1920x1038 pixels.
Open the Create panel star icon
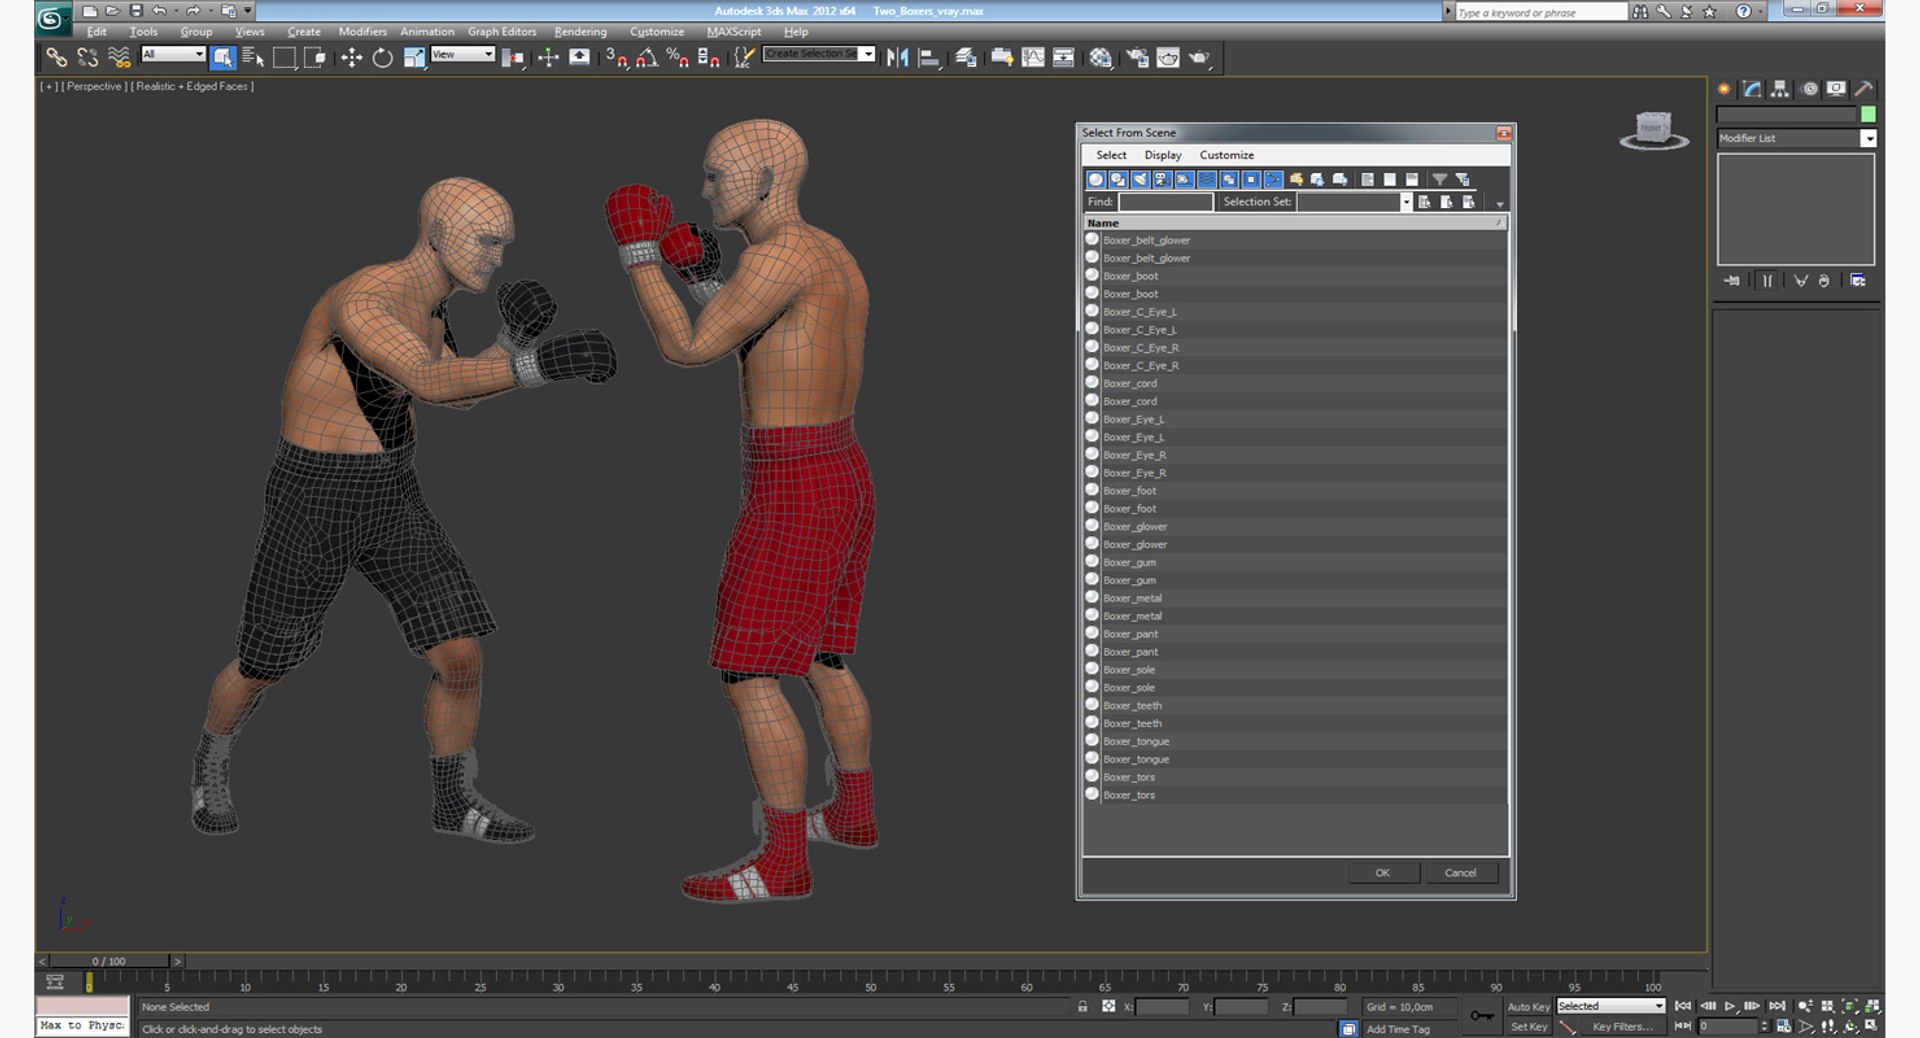1724,89
